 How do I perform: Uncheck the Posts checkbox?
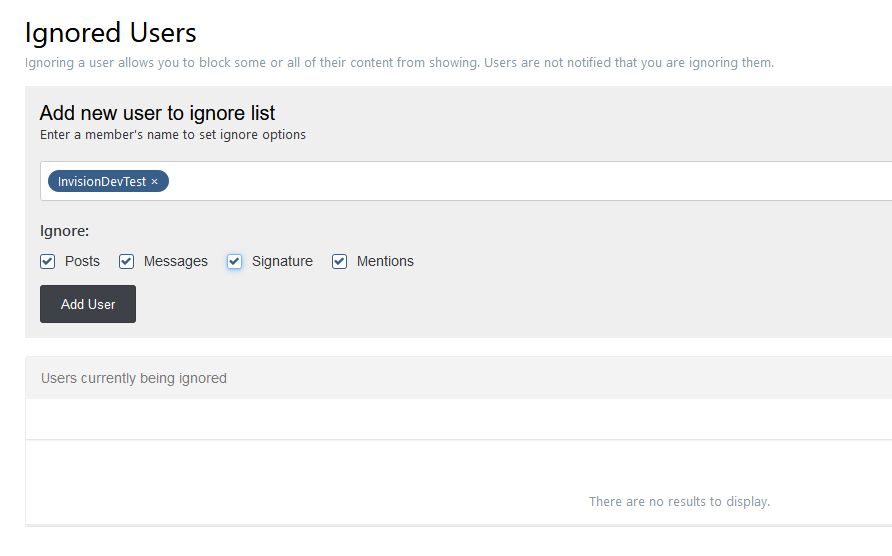point(48,261)
